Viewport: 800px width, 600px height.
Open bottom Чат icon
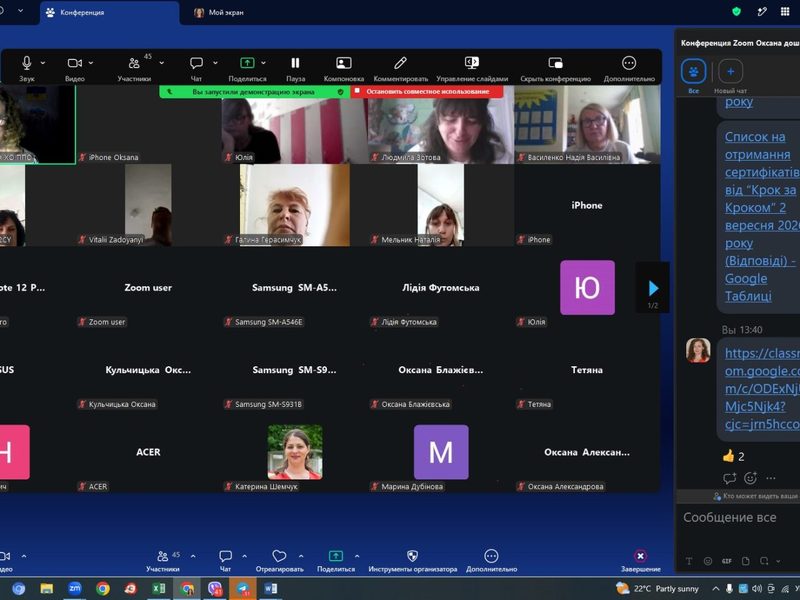tap(226, 556)
